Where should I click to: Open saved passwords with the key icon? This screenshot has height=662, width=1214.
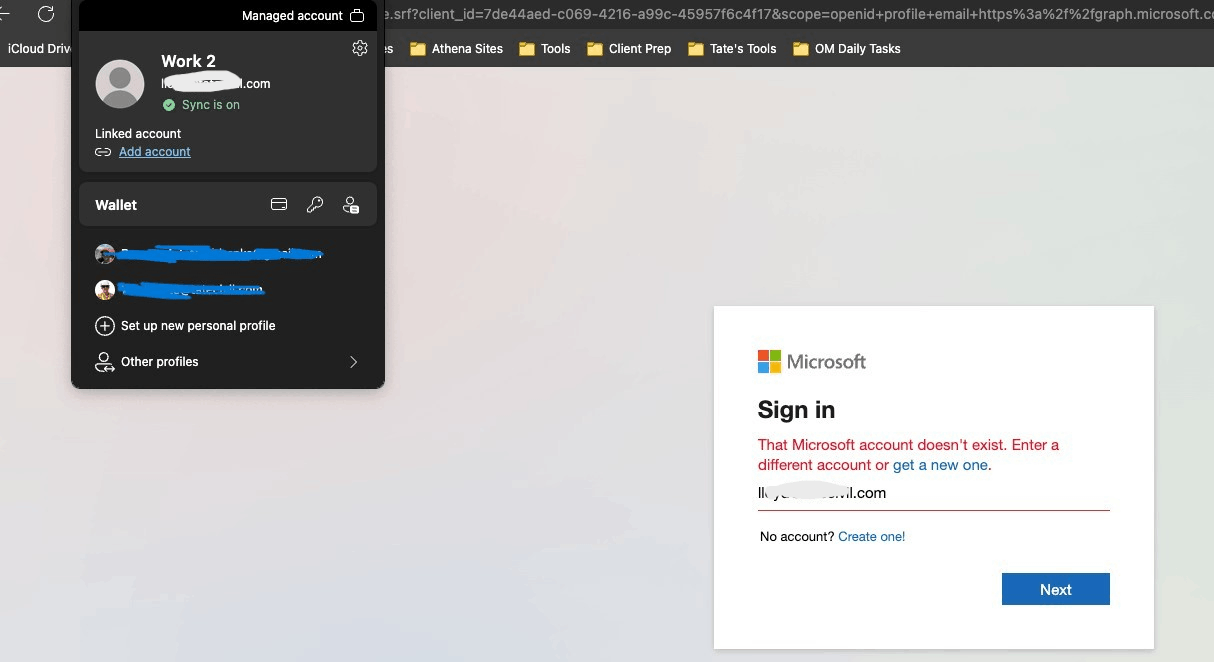(x=315, y=204)
